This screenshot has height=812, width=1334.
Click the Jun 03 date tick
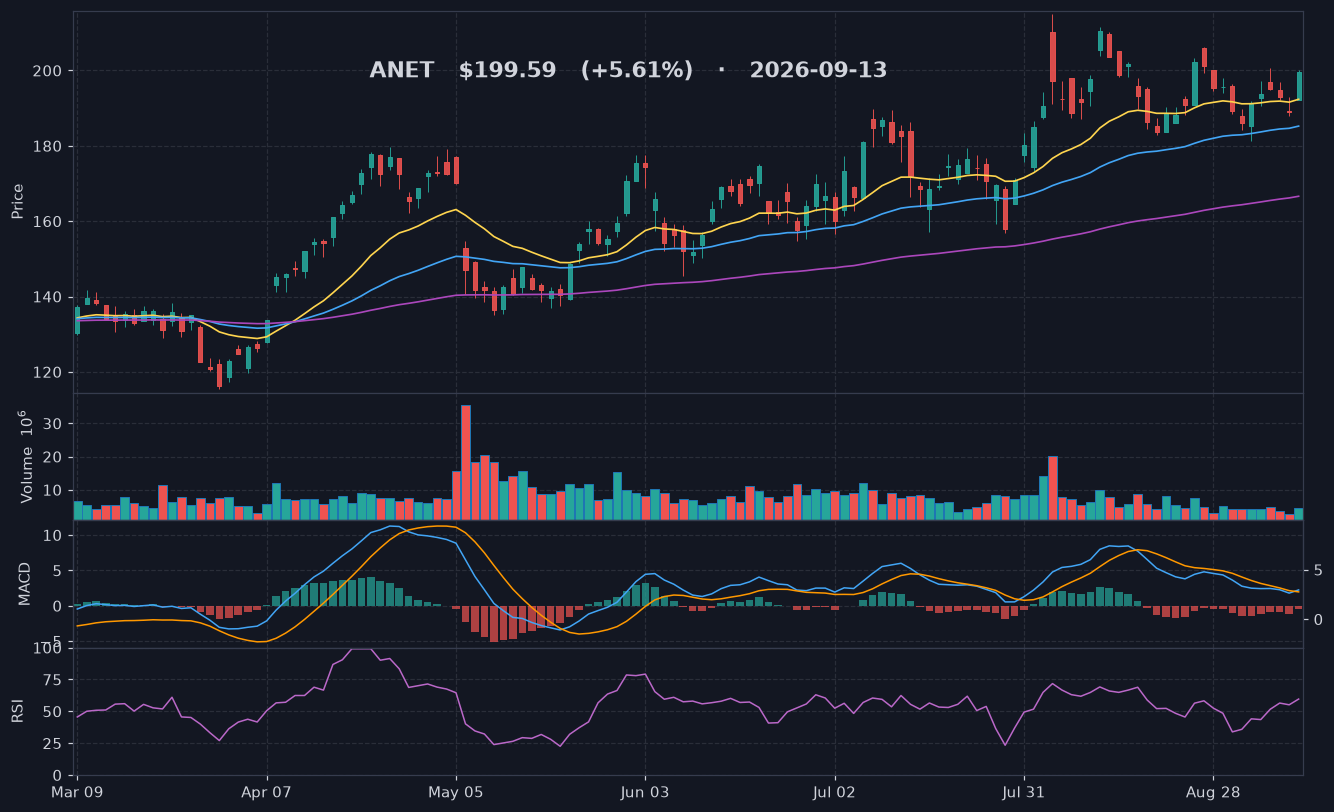pyautogui.click(x=645, y=792)
